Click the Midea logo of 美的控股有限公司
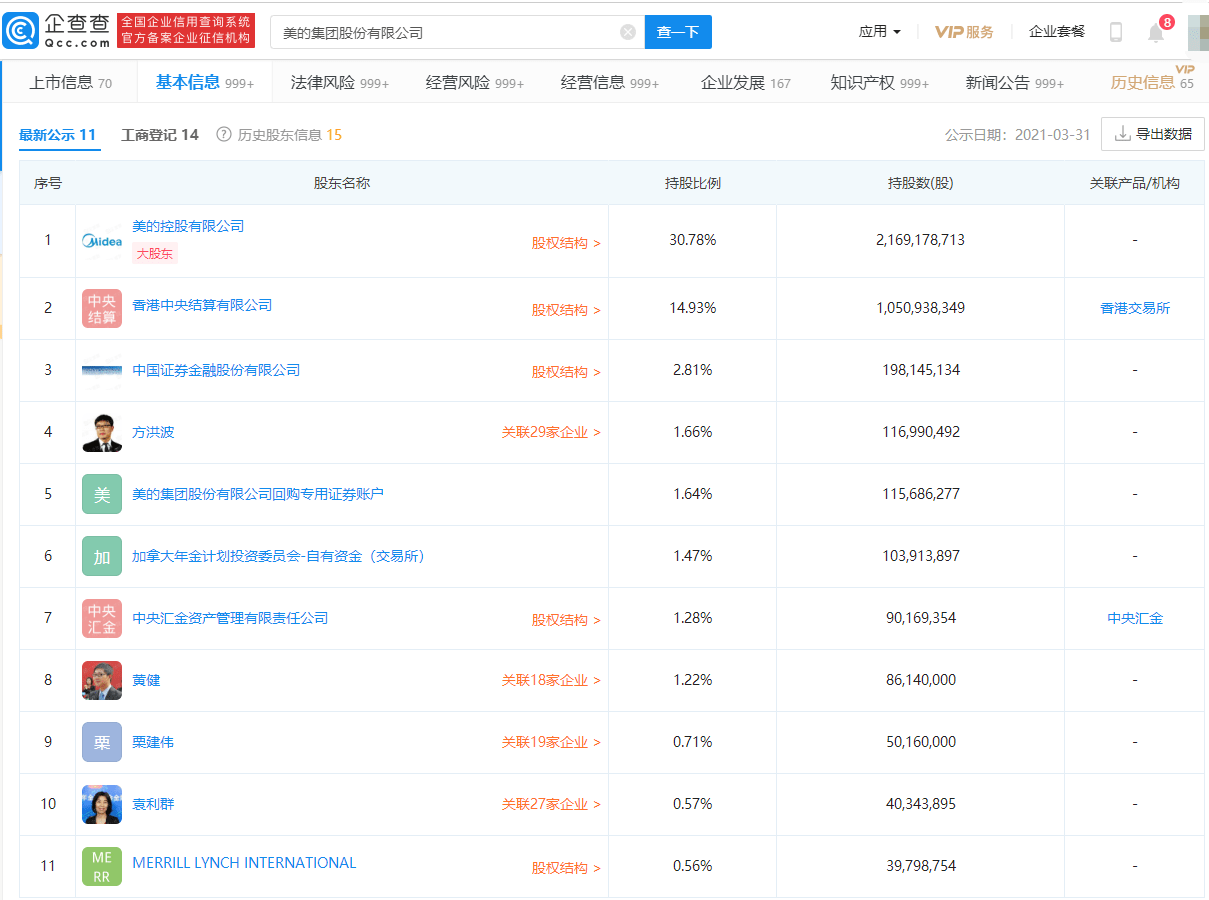The image size is (1209, 900). [x=102, y=241]
